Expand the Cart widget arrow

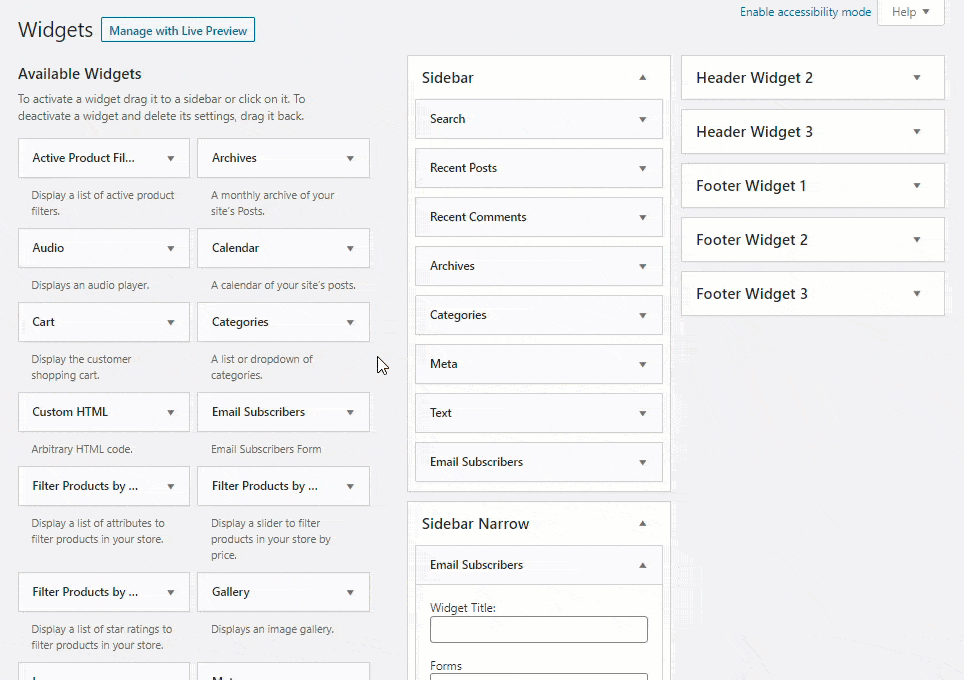click(171, 322)
